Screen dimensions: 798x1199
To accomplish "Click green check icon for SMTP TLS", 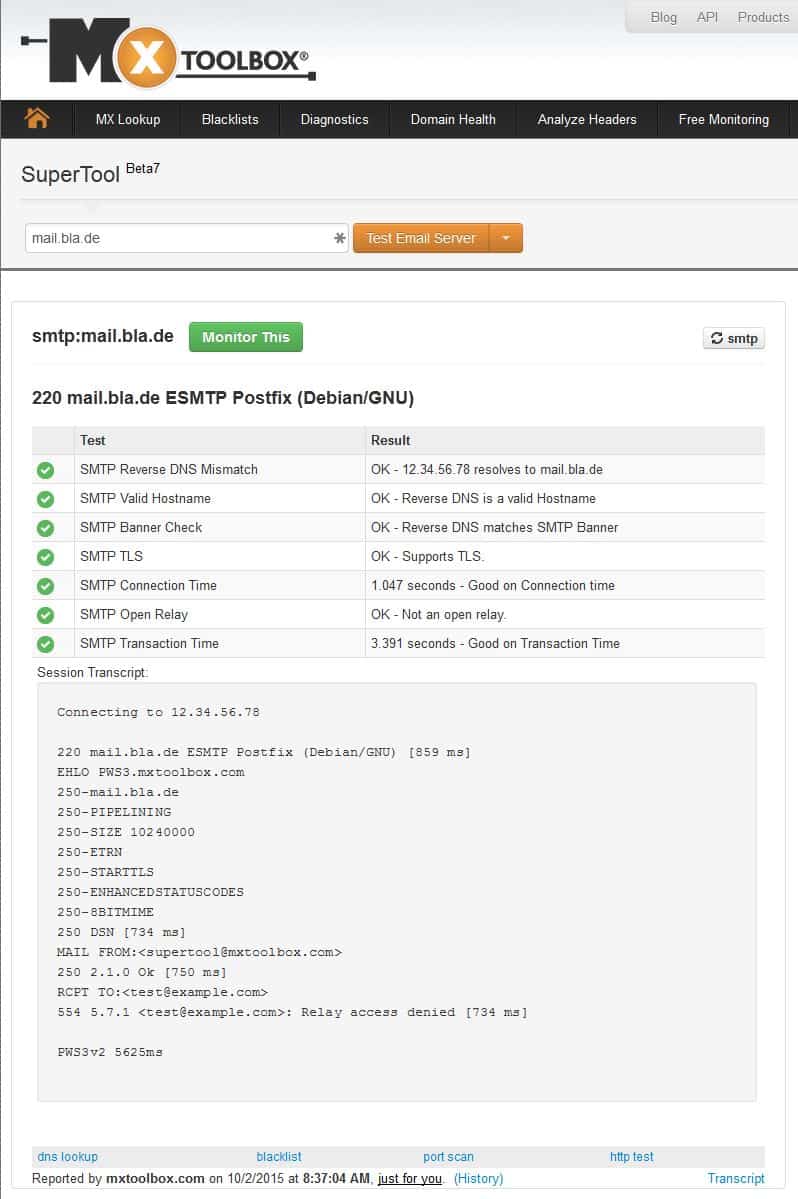I will click(x=46, y=557).
